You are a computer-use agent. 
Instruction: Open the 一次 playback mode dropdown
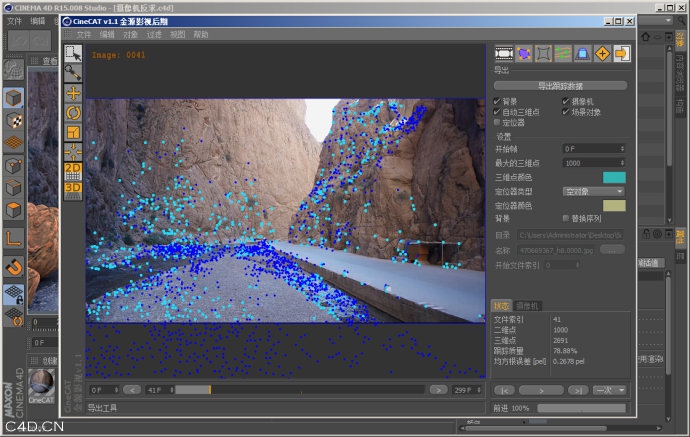point(609,390)
